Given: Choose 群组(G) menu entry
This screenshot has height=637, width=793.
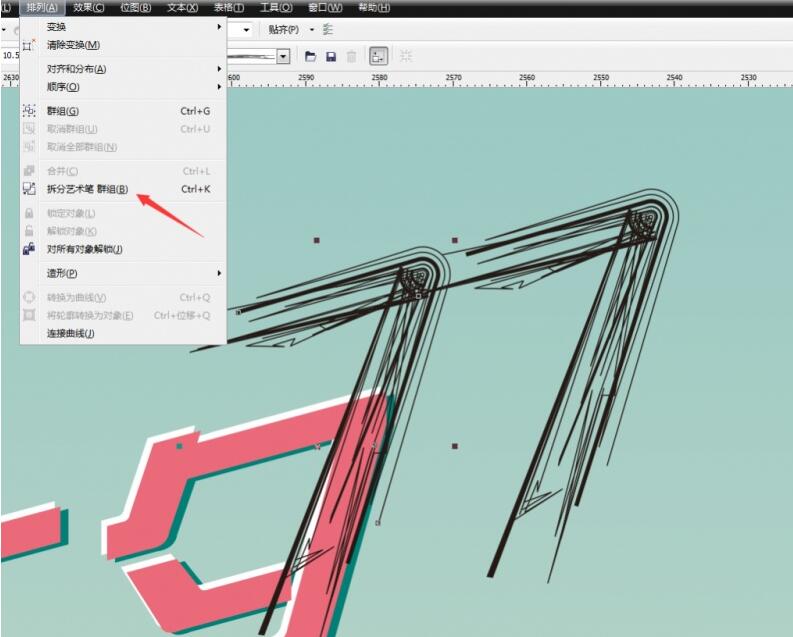Looking at the screenshot, I should 123,111.
